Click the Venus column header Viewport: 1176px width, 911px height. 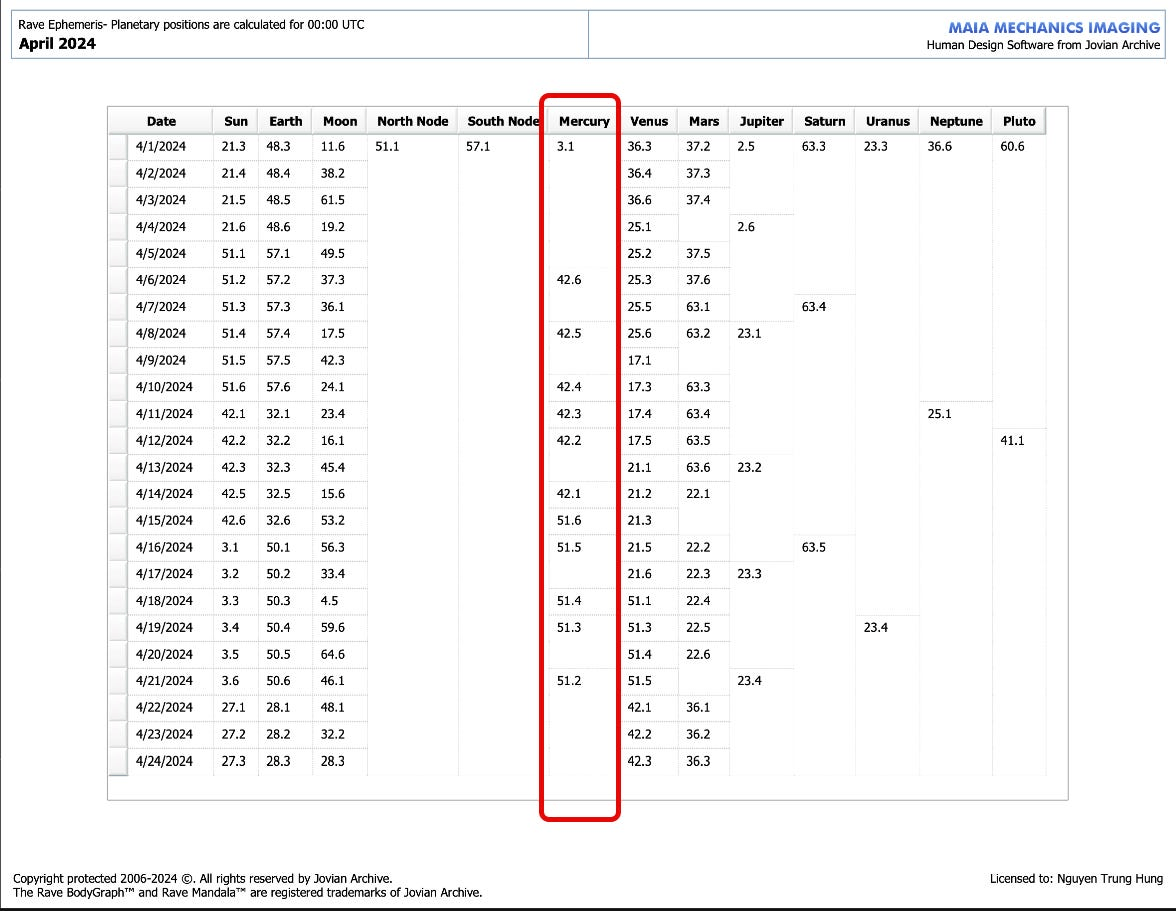[649, 121]
